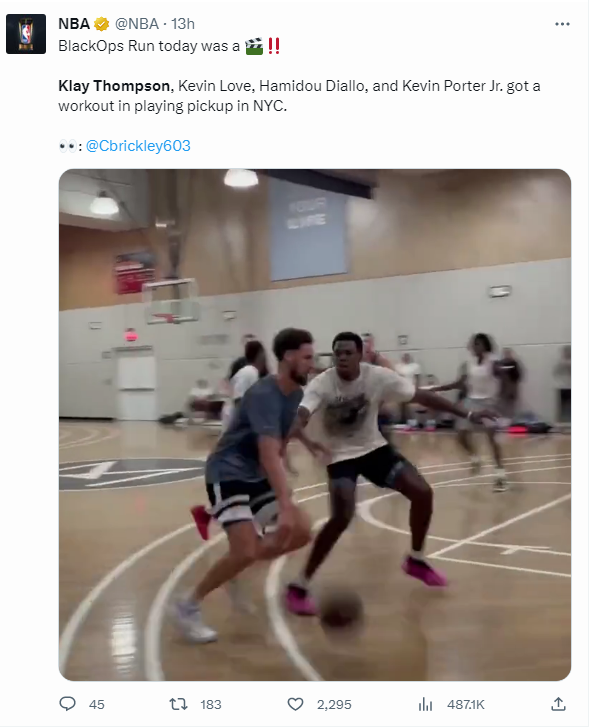Open the @Cbrickley603 mention link
The width and height of the screenshot is (590, 727).
coord(138,146)
